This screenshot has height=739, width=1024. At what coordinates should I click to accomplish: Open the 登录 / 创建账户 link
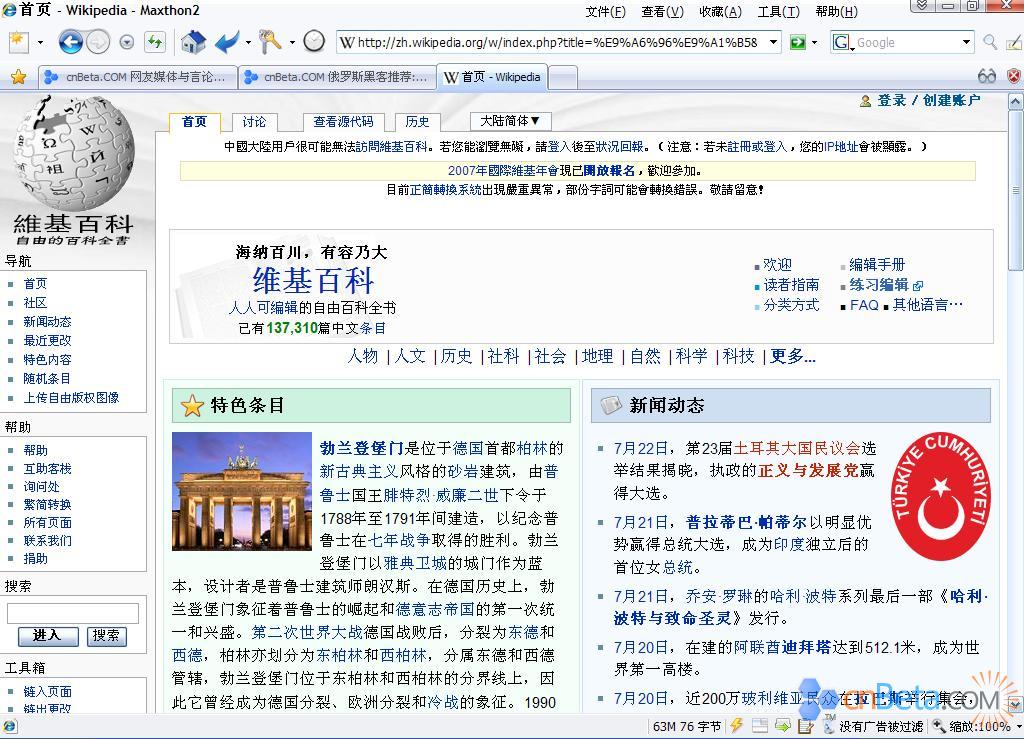(x=928, y=100)
